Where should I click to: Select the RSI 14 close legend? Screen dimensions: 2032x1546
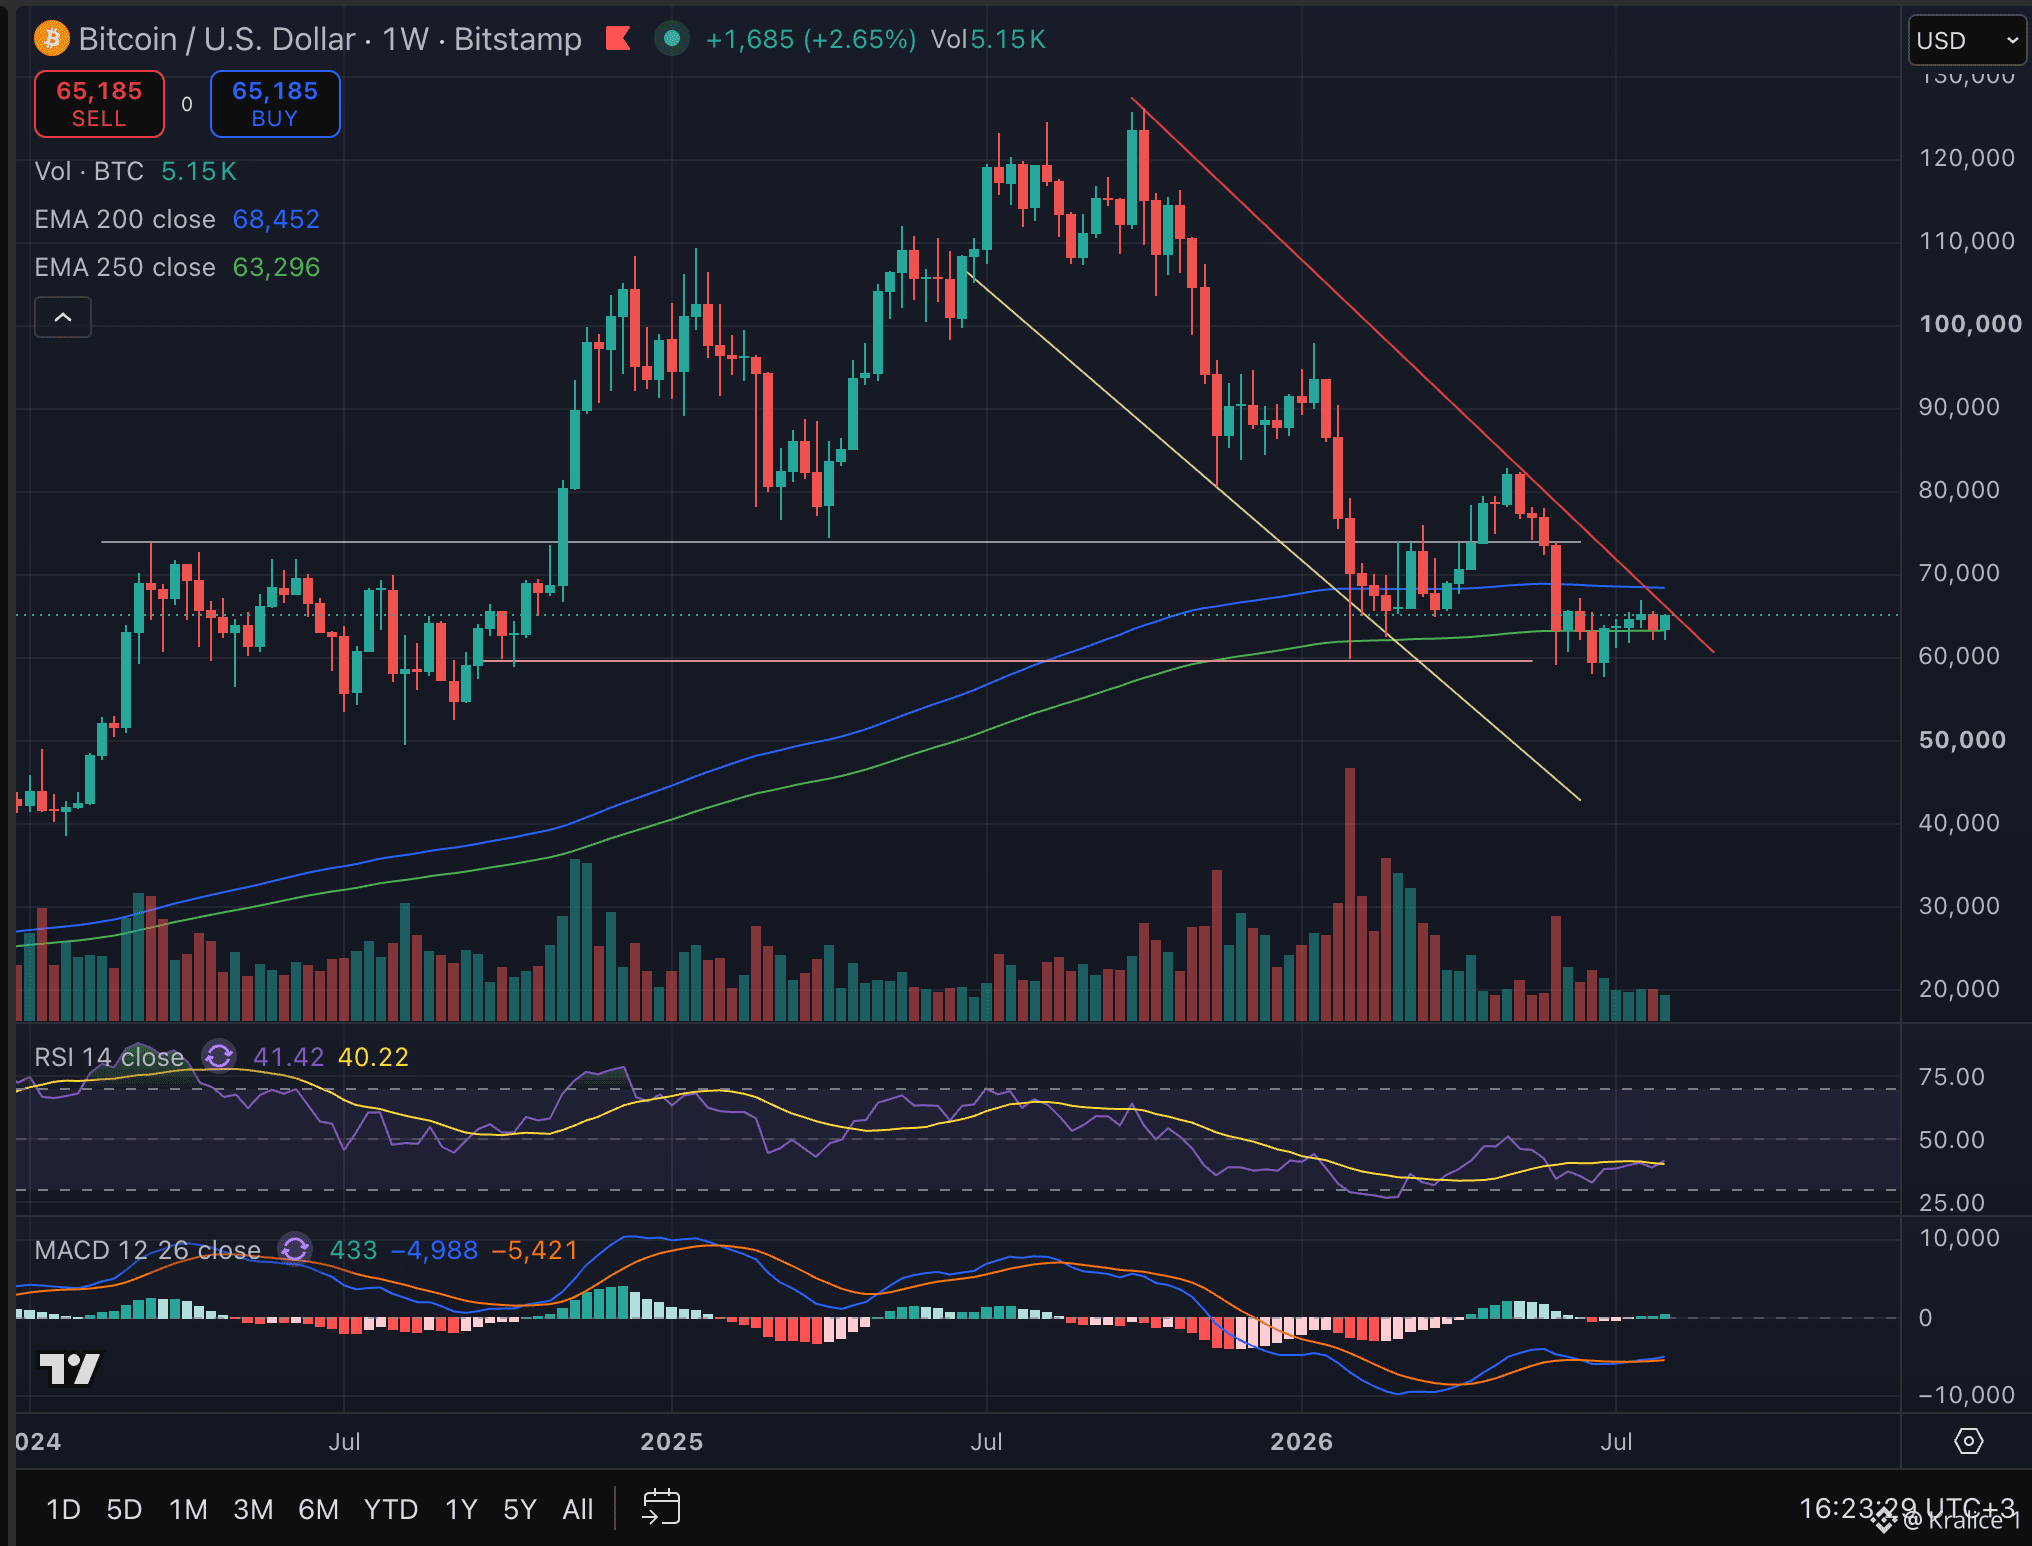point(109,1057)
